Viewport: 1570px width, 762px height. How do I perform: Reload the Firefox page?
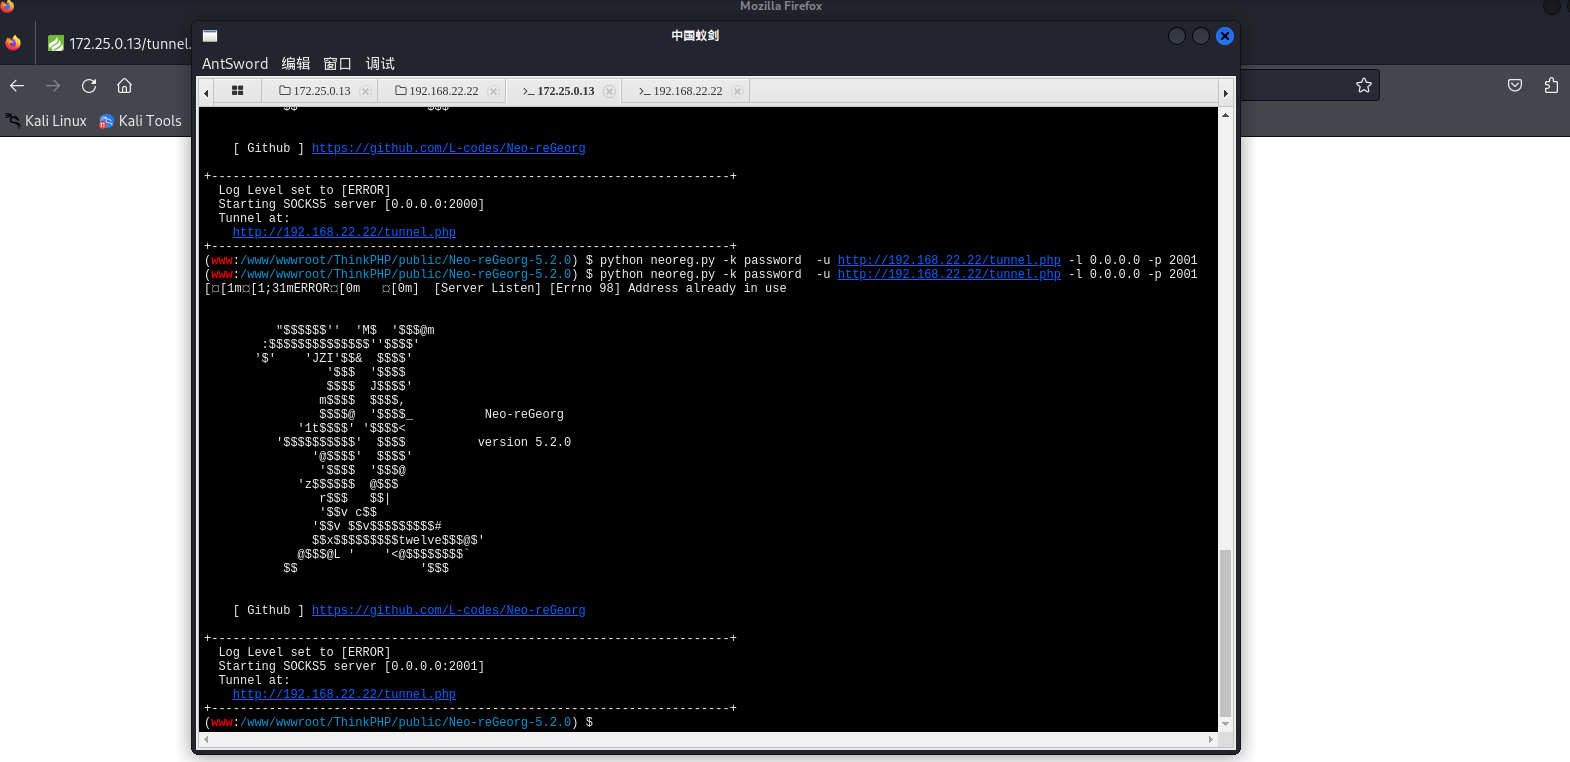(x=89, y=86)
